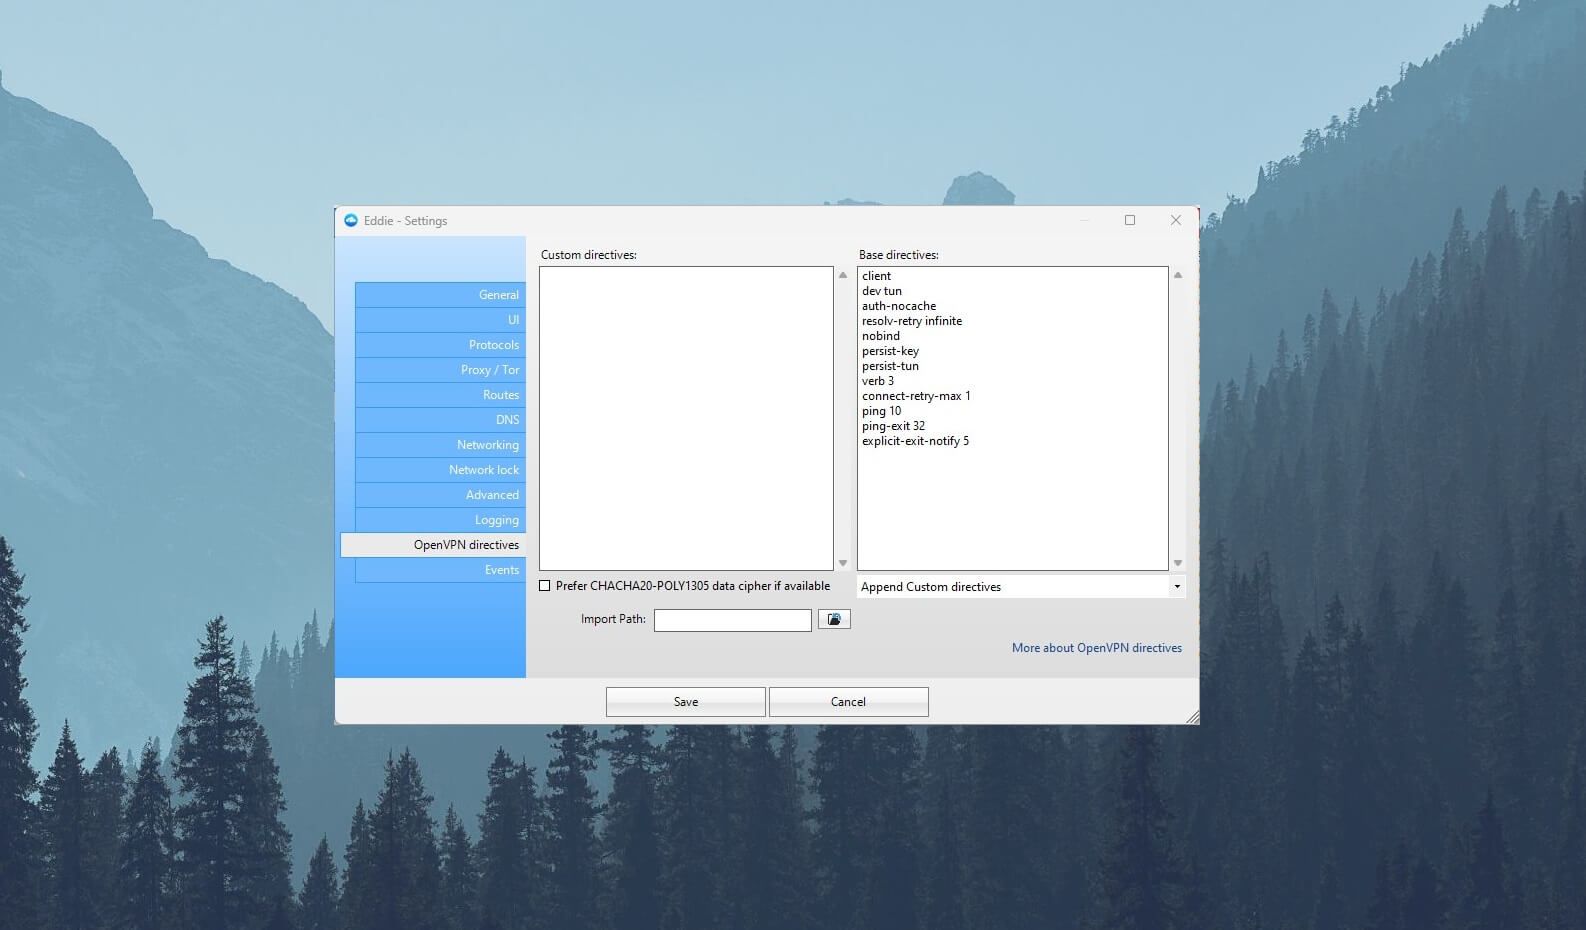
Task: Switch to the Networking tab
Action: pos(440,445)
